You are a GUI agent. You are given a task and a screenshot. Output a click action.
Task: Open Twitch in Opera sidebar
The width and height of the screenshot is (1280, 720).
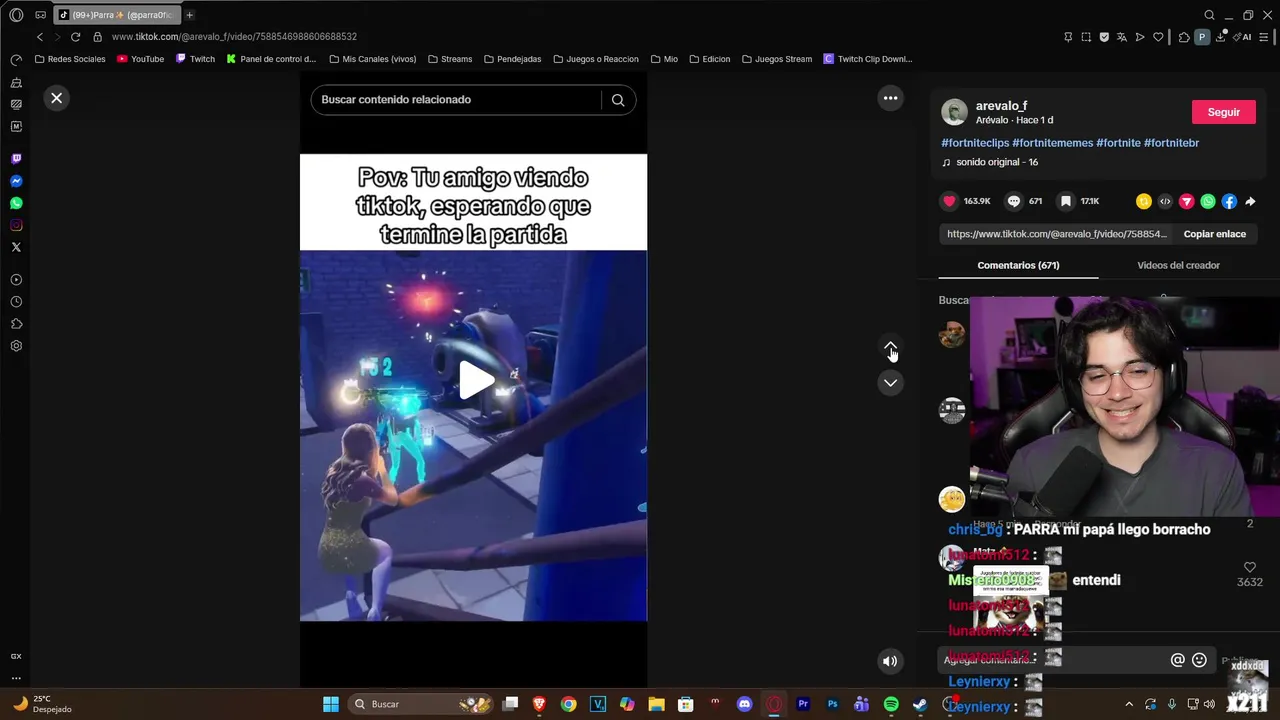pyautogui.click(x=16, y=159)
